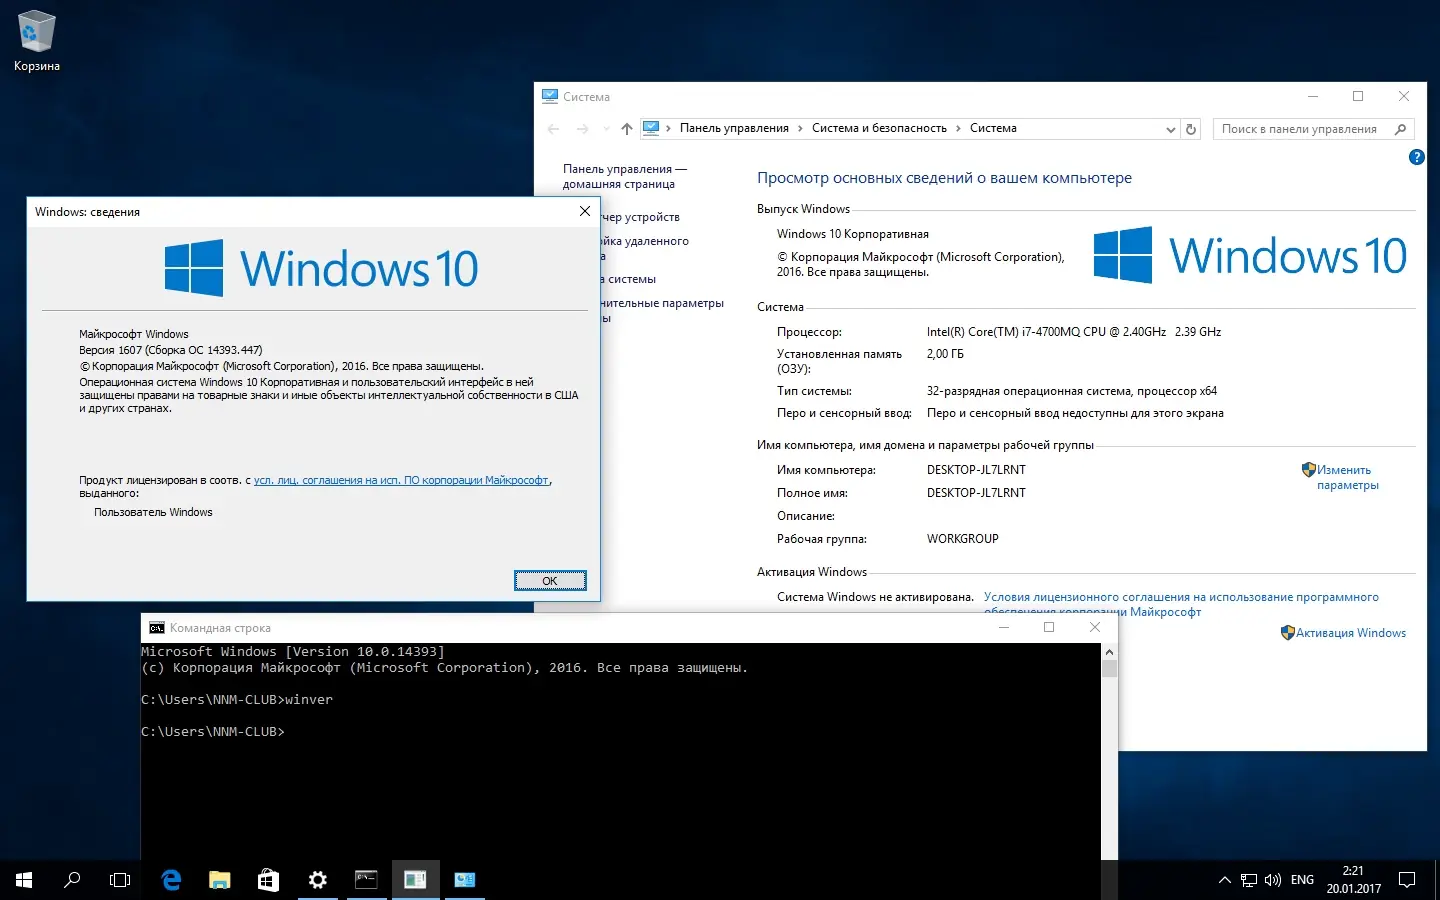Change input language ENG indicator
The height and width of the screenshot is (900, 1440).
pyautogui.click(x=1302, y=880)
